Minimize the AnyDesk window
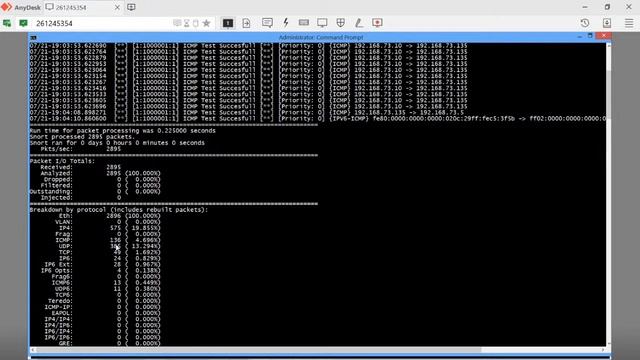The image size is (640, 360). (x=585, y=7)
